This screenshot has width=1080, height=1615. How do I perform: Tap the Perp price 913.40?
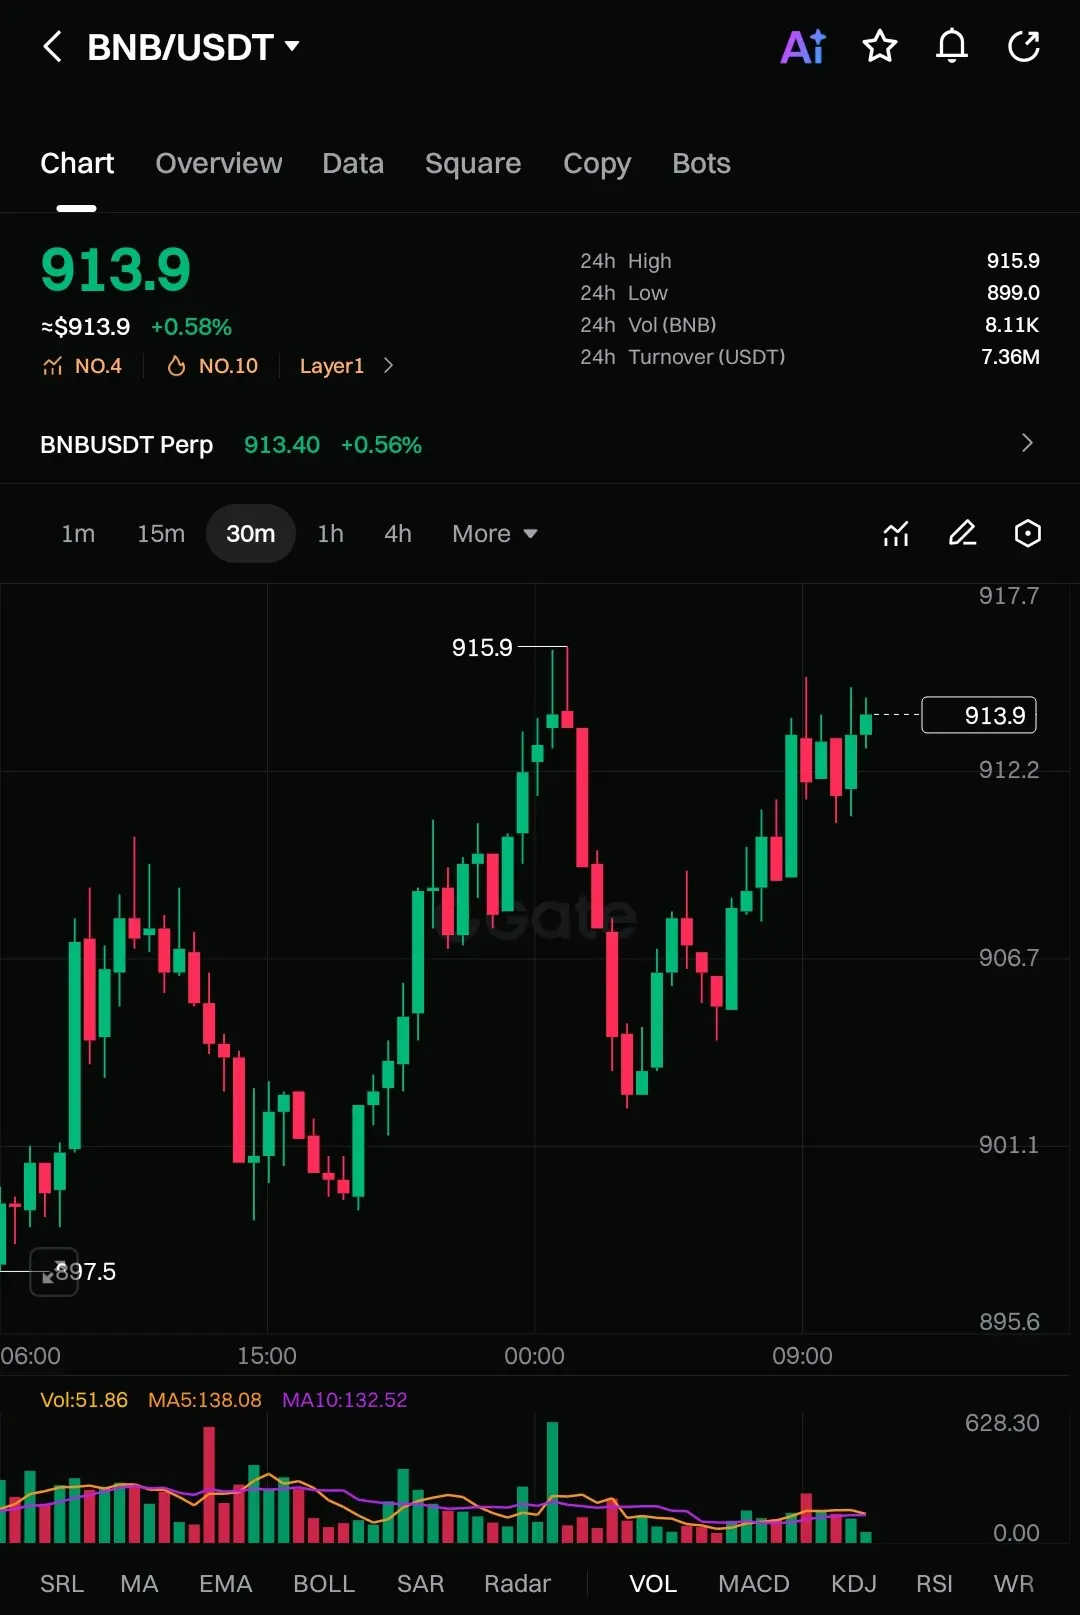(x=282, y=445)
